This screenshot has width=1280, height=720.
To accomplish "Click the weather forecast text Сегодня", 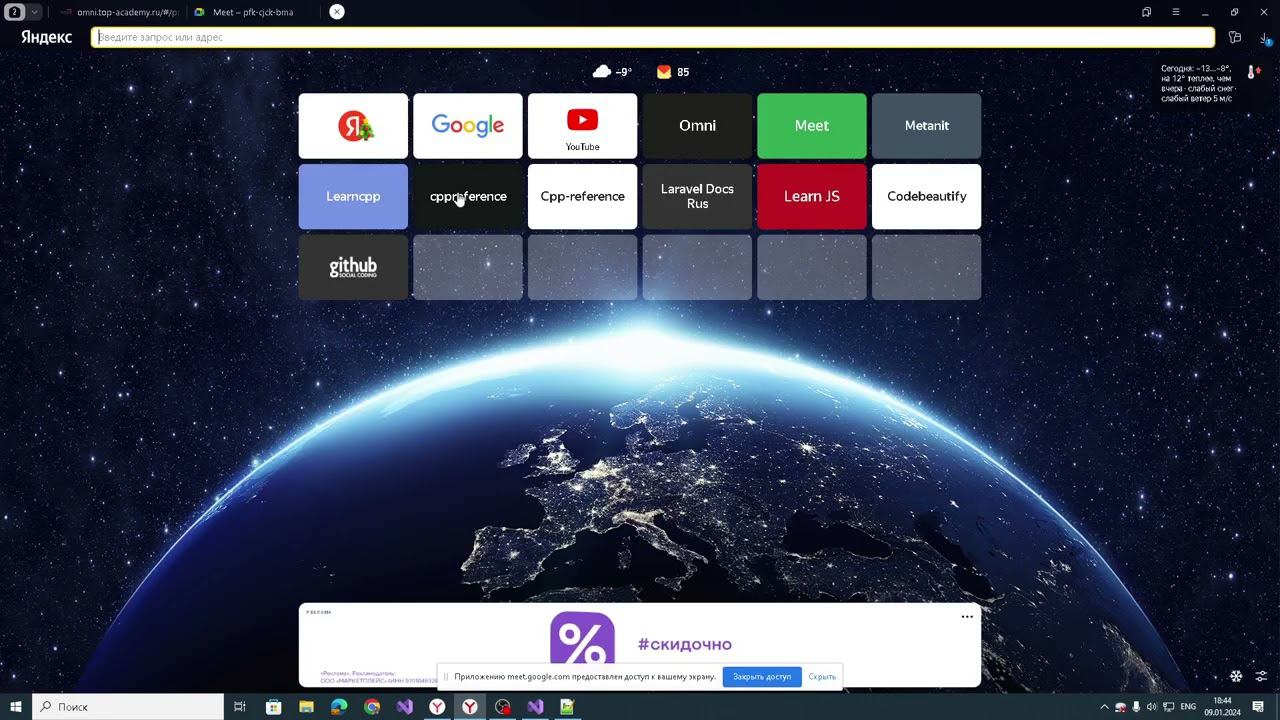I will (x=1197, y=84).
